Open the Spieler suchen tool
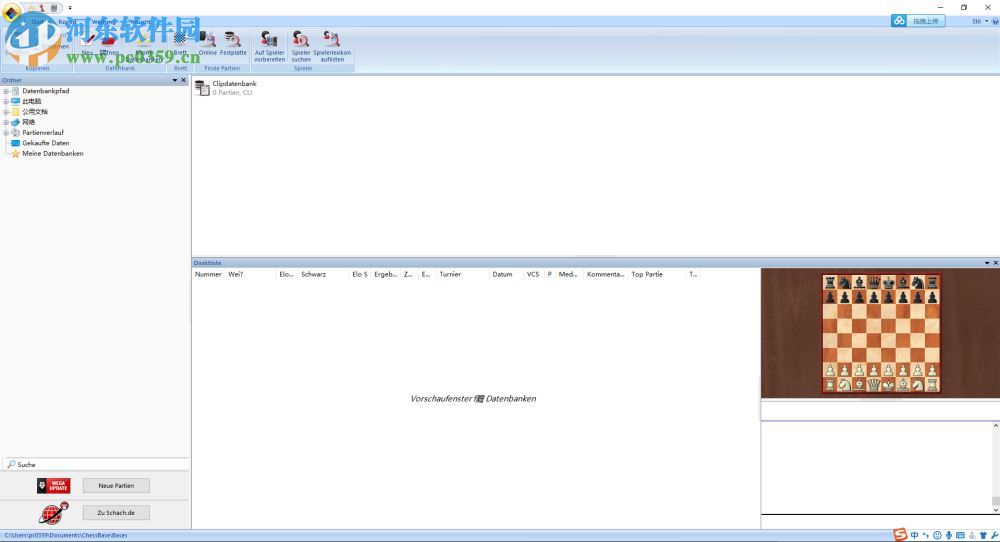Viewport: 1000px width, 542px height. [301, 40]
